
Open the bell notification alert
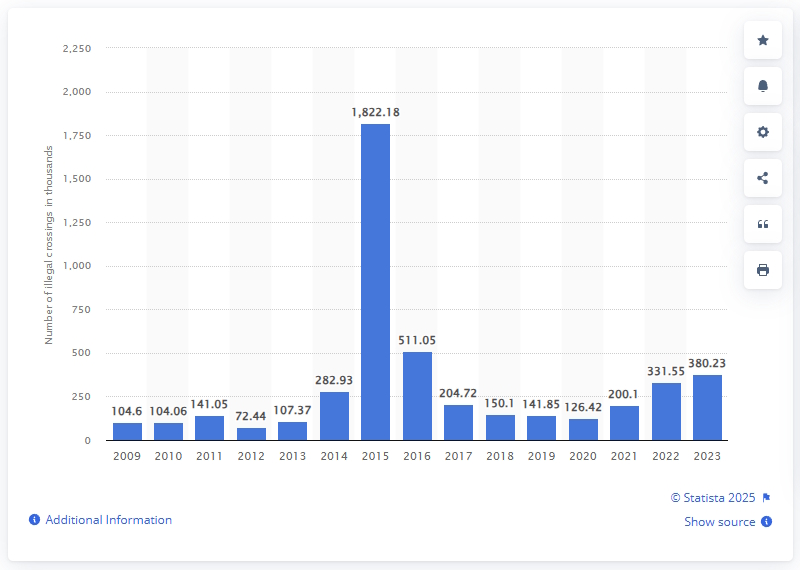point(763,86)
